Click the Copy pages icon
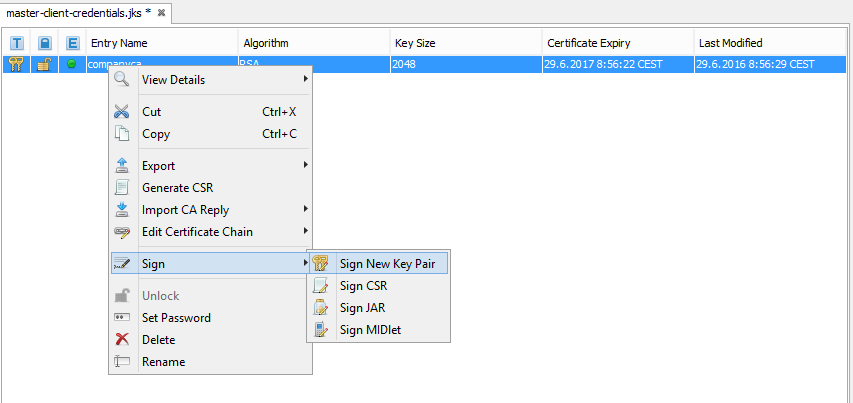Viewport: 853px width, 403px height. (122, 134)
